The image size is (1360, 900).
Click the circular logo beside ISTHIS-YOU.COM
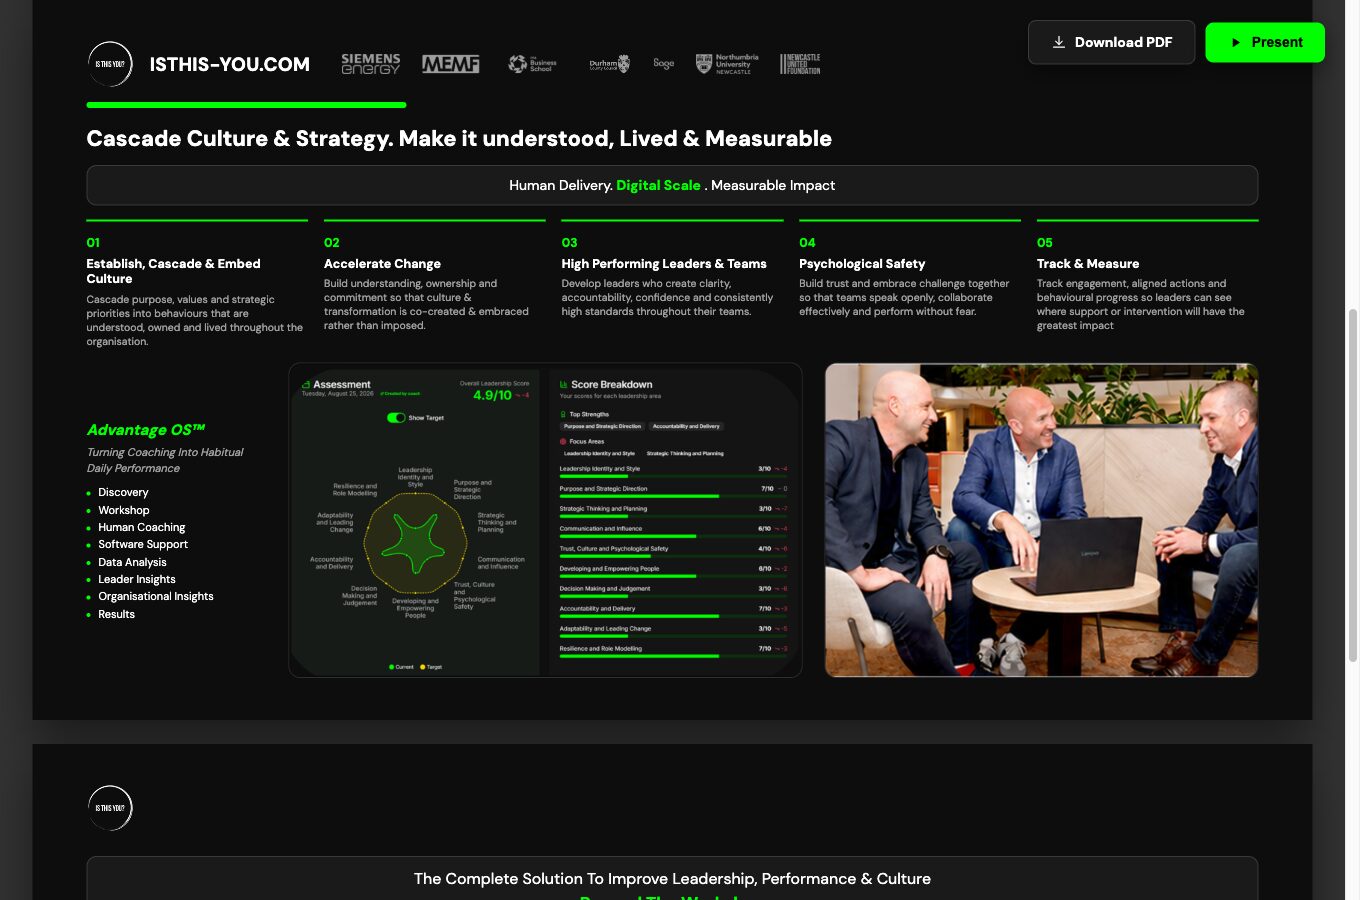(110, 64)
